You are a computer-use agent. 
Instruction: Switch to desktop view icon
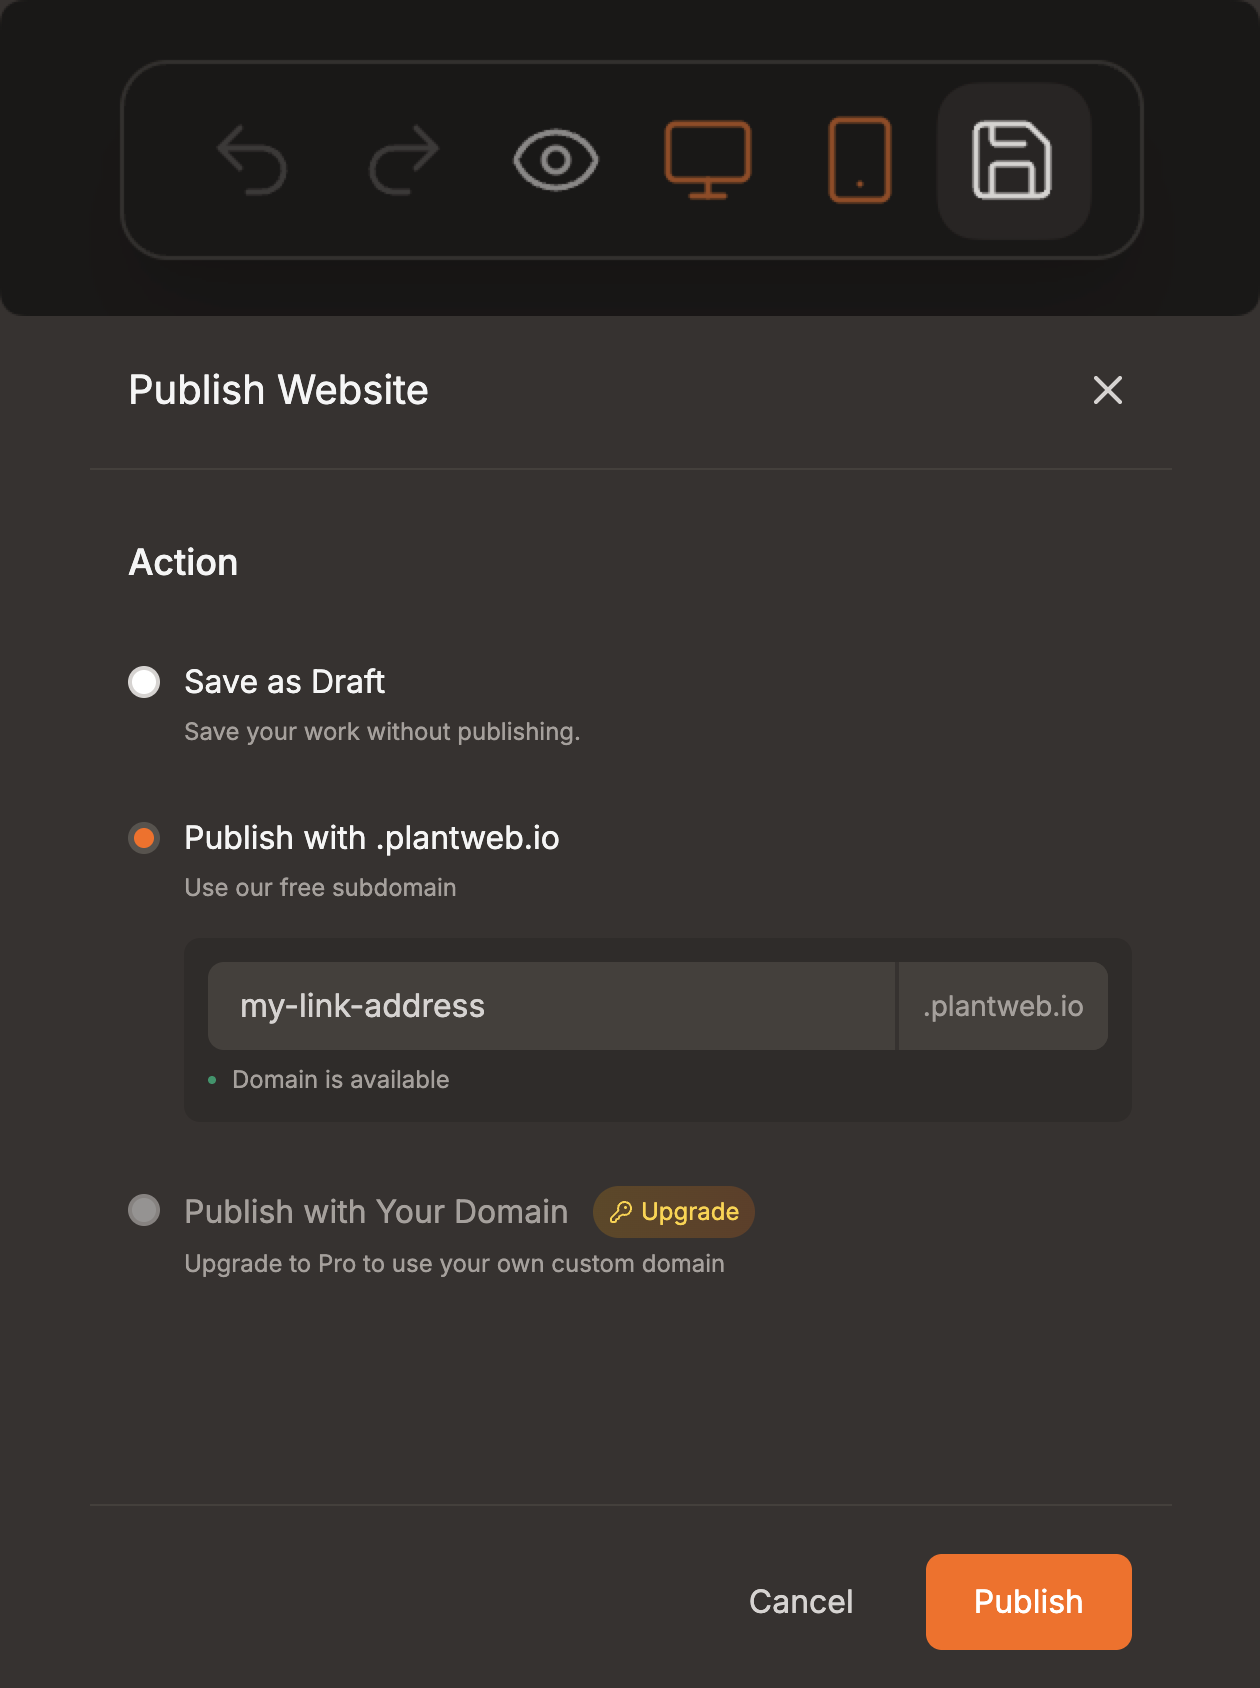pyautogui.click(x=708, y=160)
